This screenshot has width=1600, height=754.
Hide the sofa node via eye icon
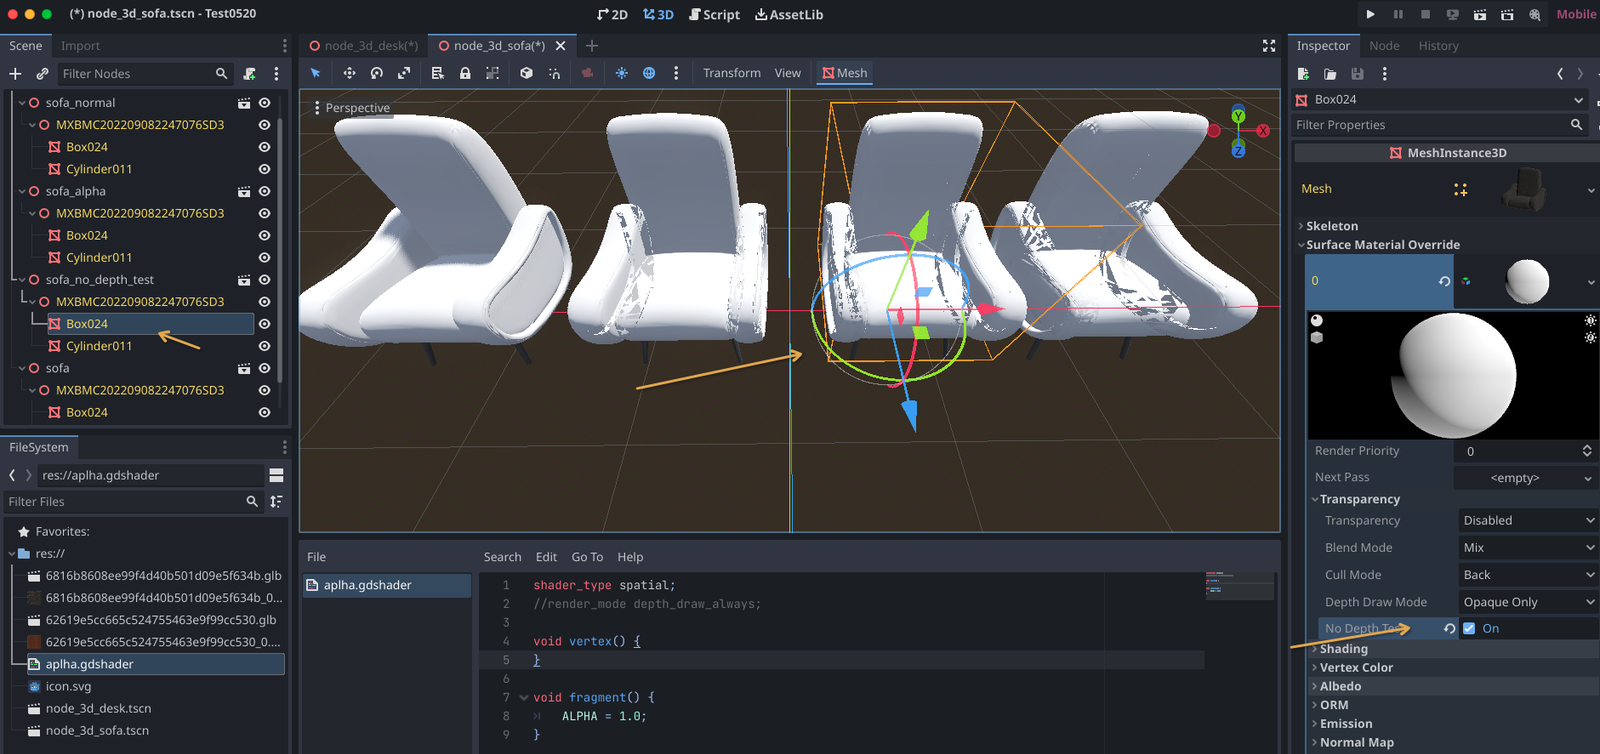[x=264, y=368]
